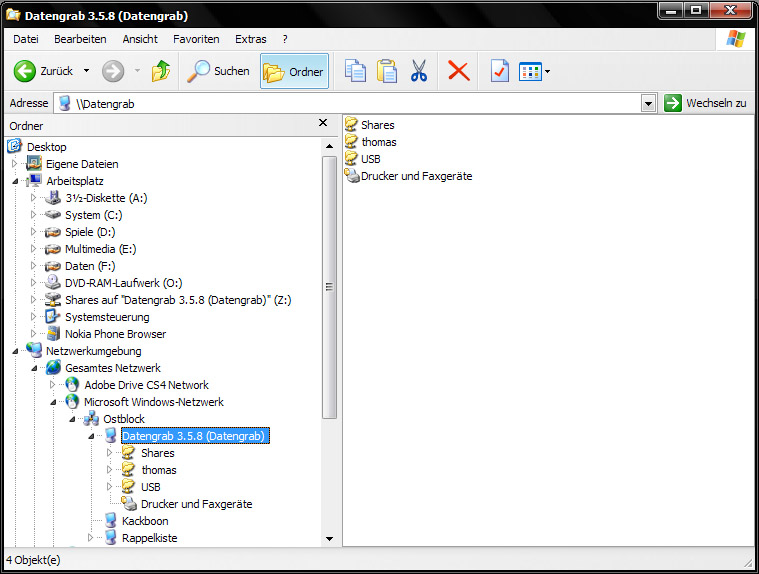Click the red Delete X icon
Screen dimensions: 759x574
pyautogui.click(x=458, y=71)
